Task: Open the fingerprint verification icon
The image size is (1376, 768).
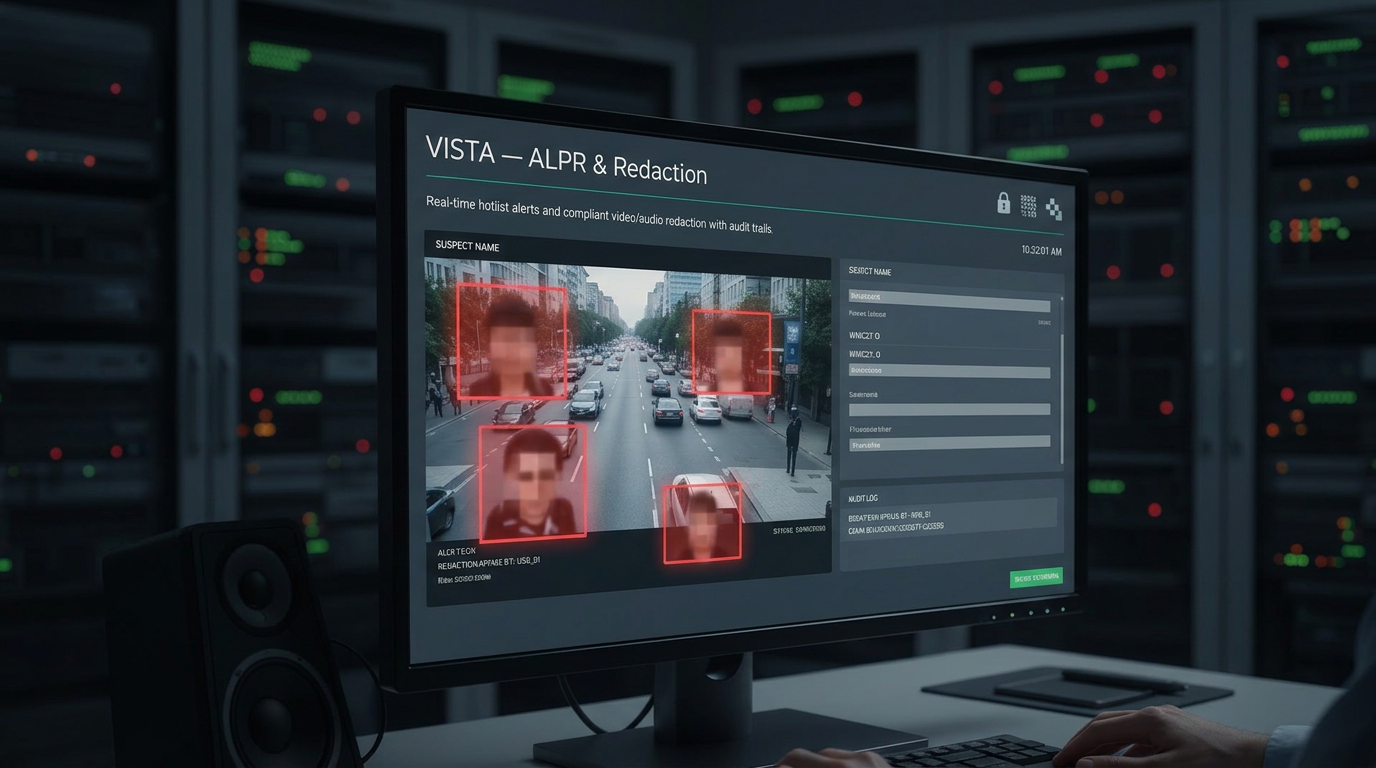Action: [1027, 204]
